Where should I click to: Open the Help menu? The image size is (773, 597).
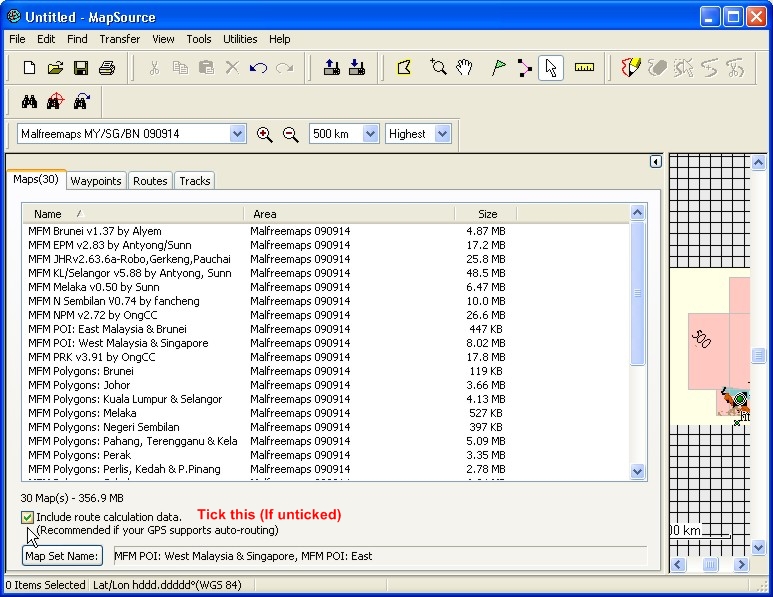(280, 39)
